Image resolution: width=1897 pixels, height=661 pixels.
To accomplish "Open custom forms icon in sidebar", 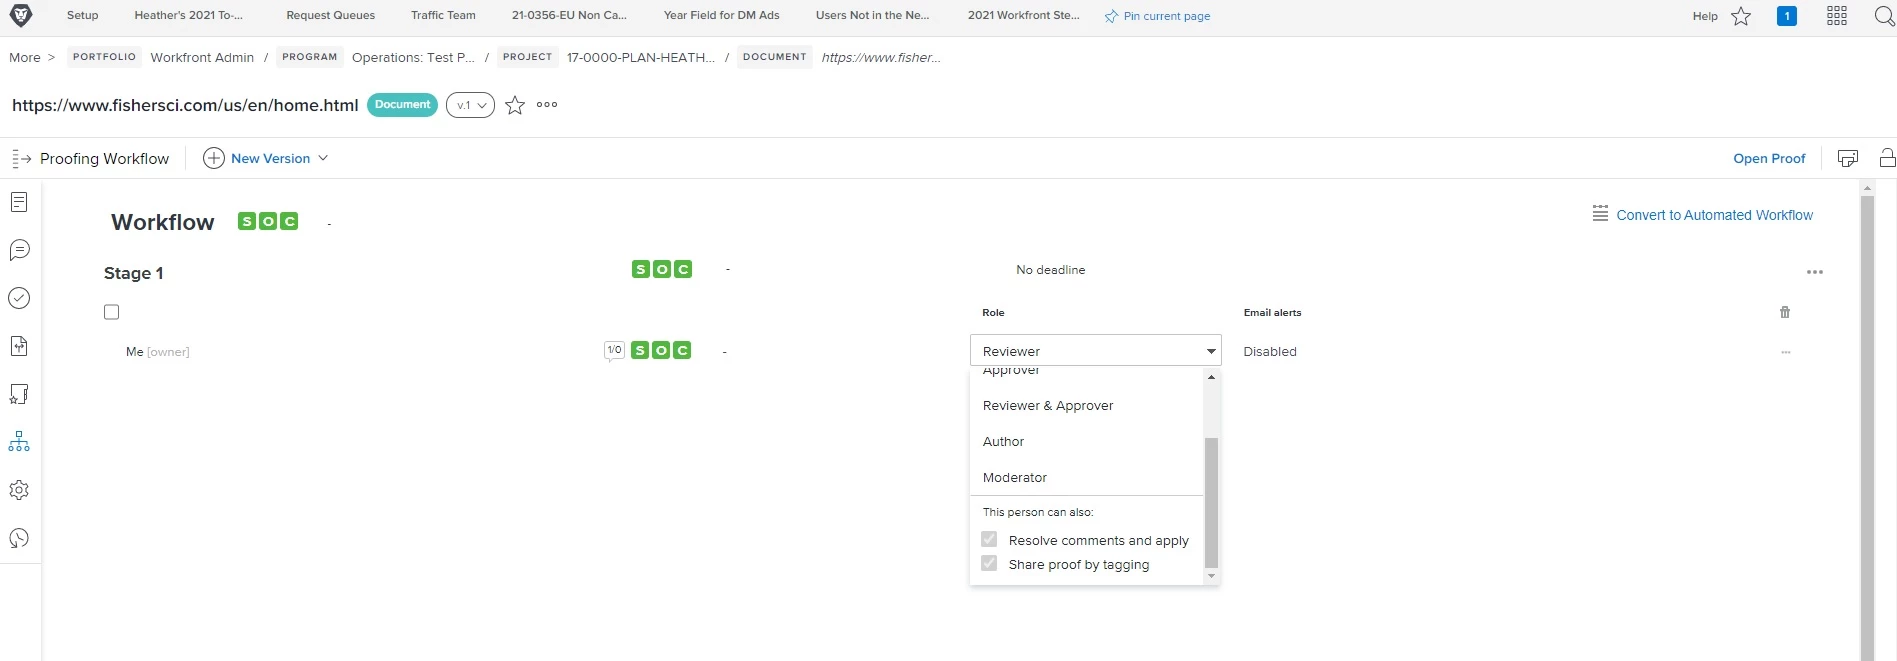I will click(x=19, y=394).
